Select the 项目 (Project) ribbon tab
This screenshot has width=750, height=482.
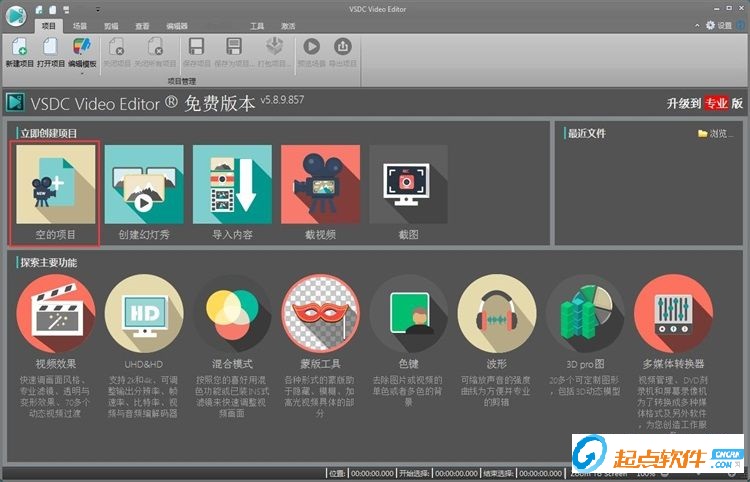pos(49,26)
